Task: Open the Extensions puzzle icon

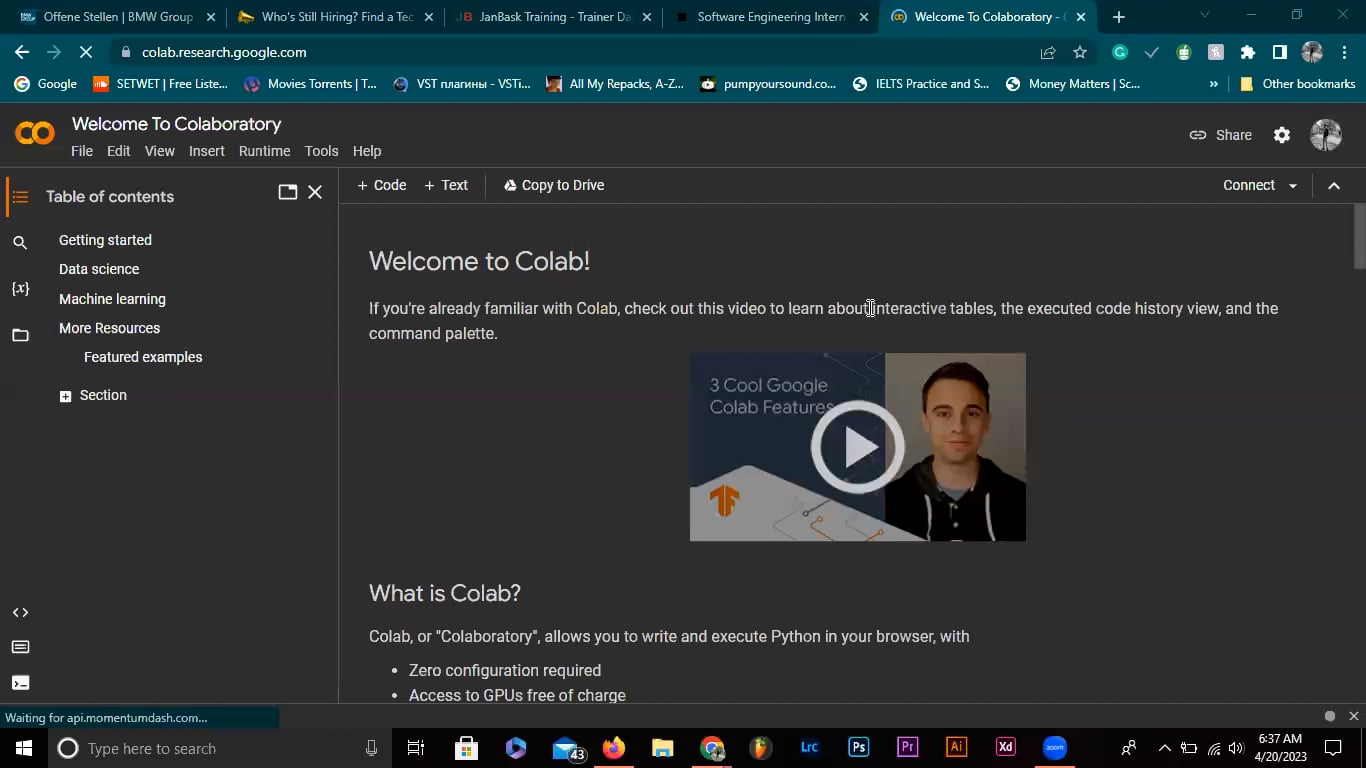Action: coord(1247,52)
